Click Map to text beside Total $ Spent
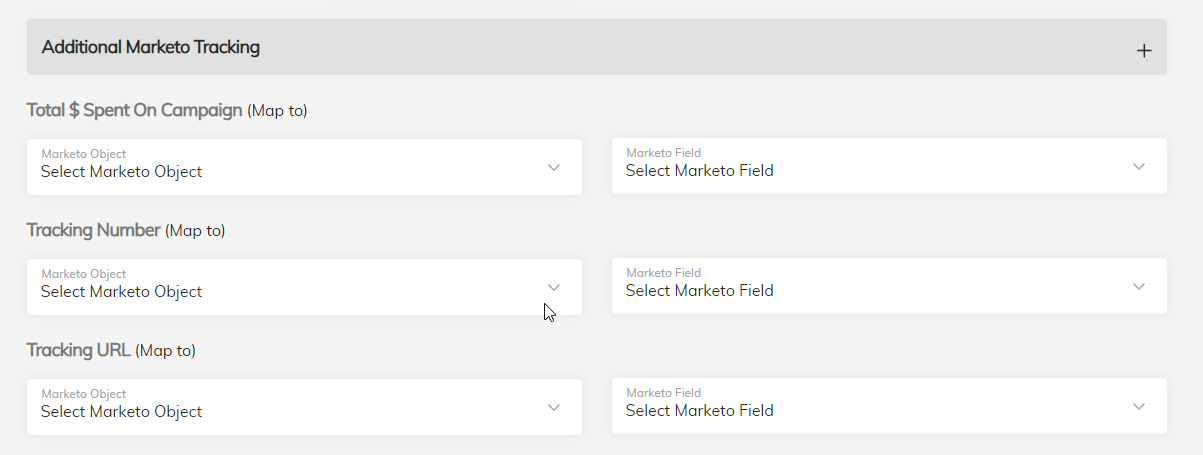The height and width of the screenshot is (455, 1203). tap(277, 111)
